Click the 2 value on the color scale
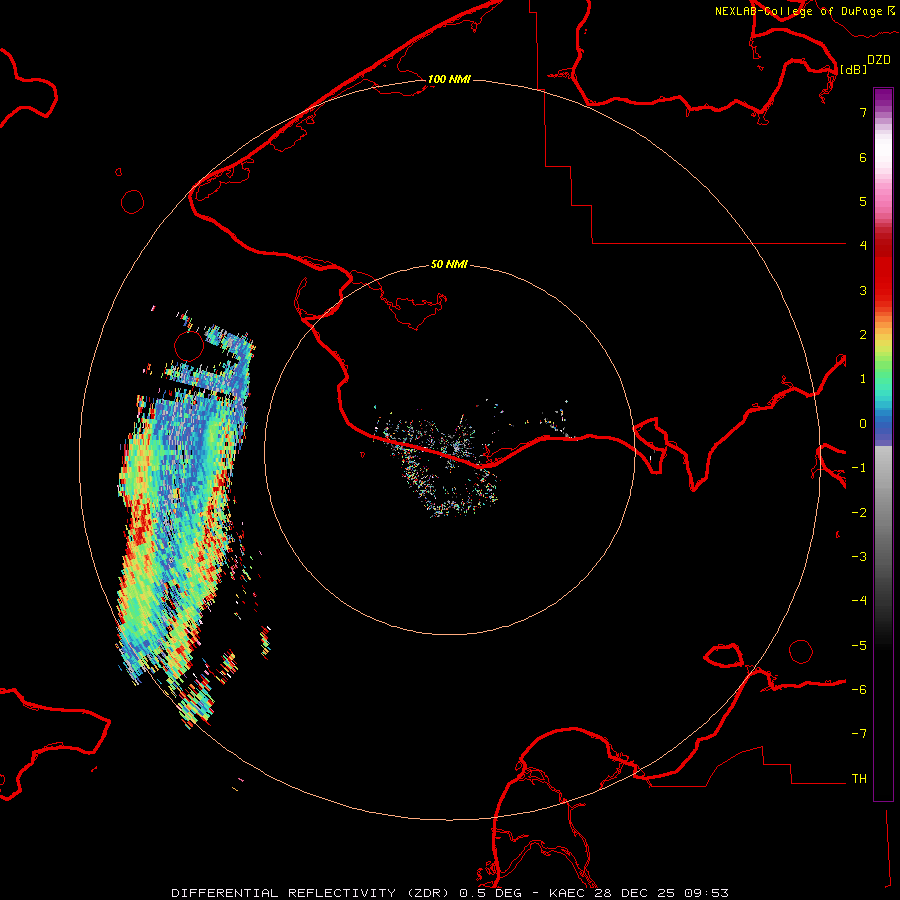Screen dimensions: 900x900 (x=863, y=335)
